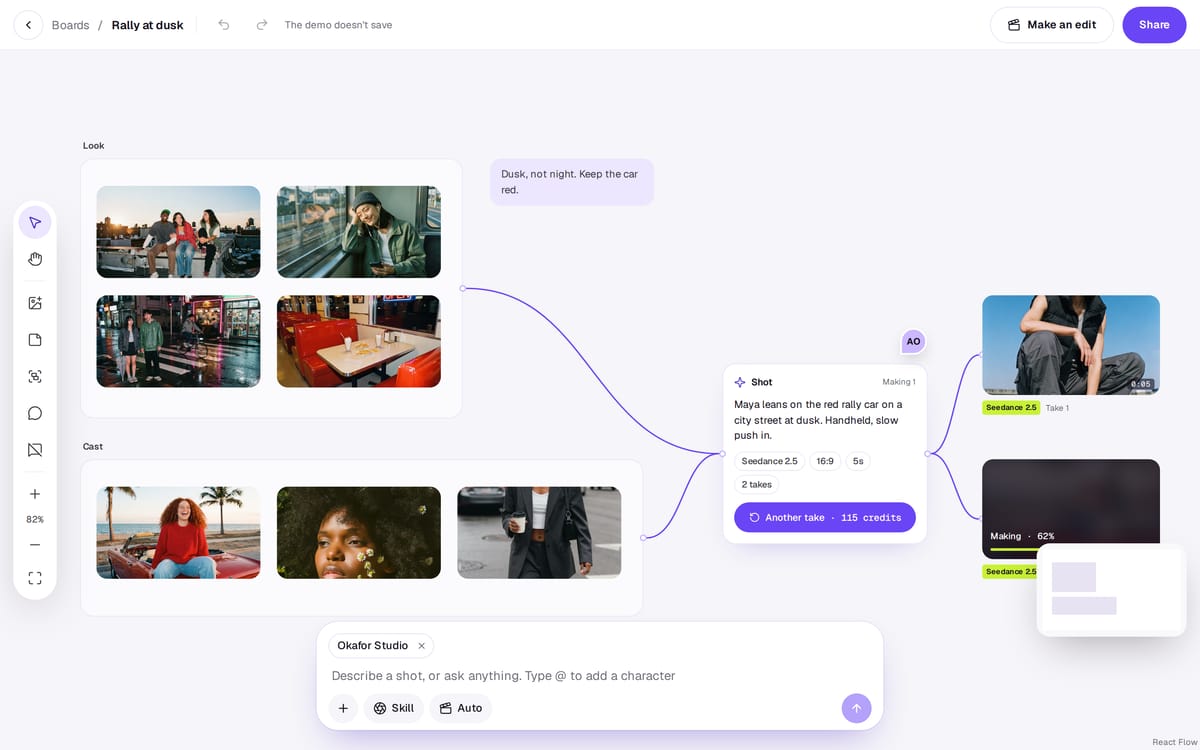Activate the hand pan tool
The image size is (1200, 750).
coord(35,260)
